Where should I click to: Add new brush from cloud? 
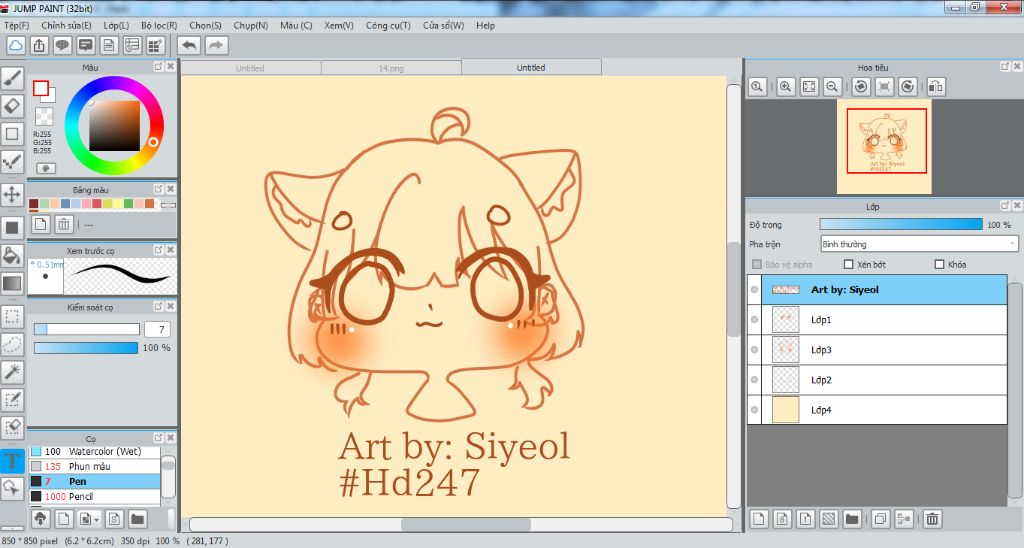(x=40, y=519)
